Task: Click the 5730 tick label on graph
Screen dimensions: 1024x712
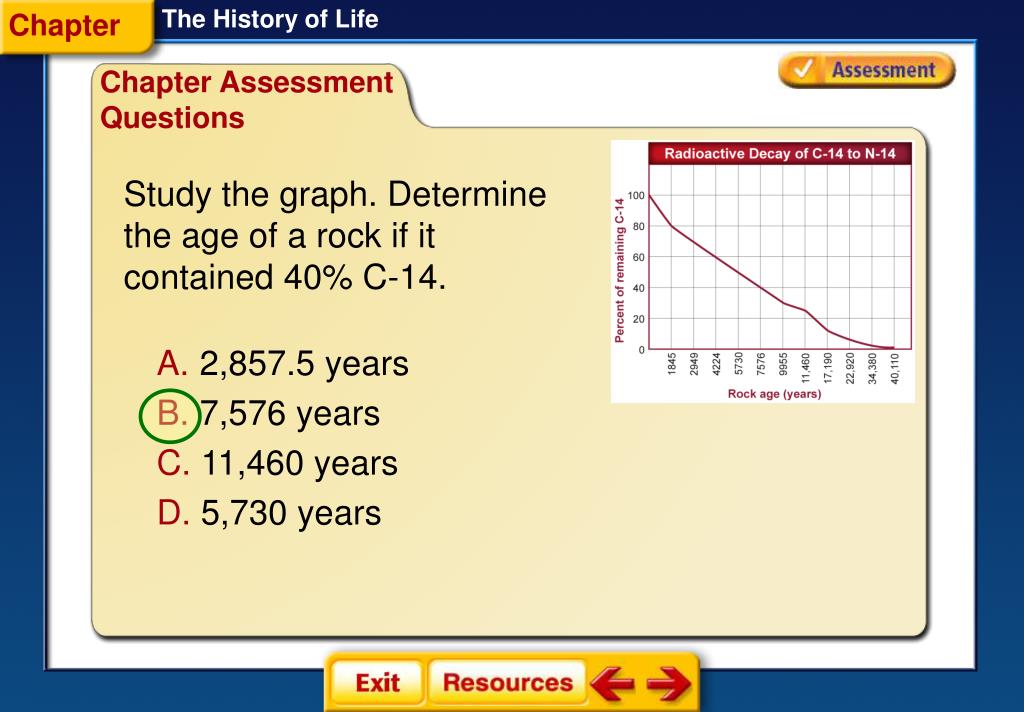Action: coord(739,364)
